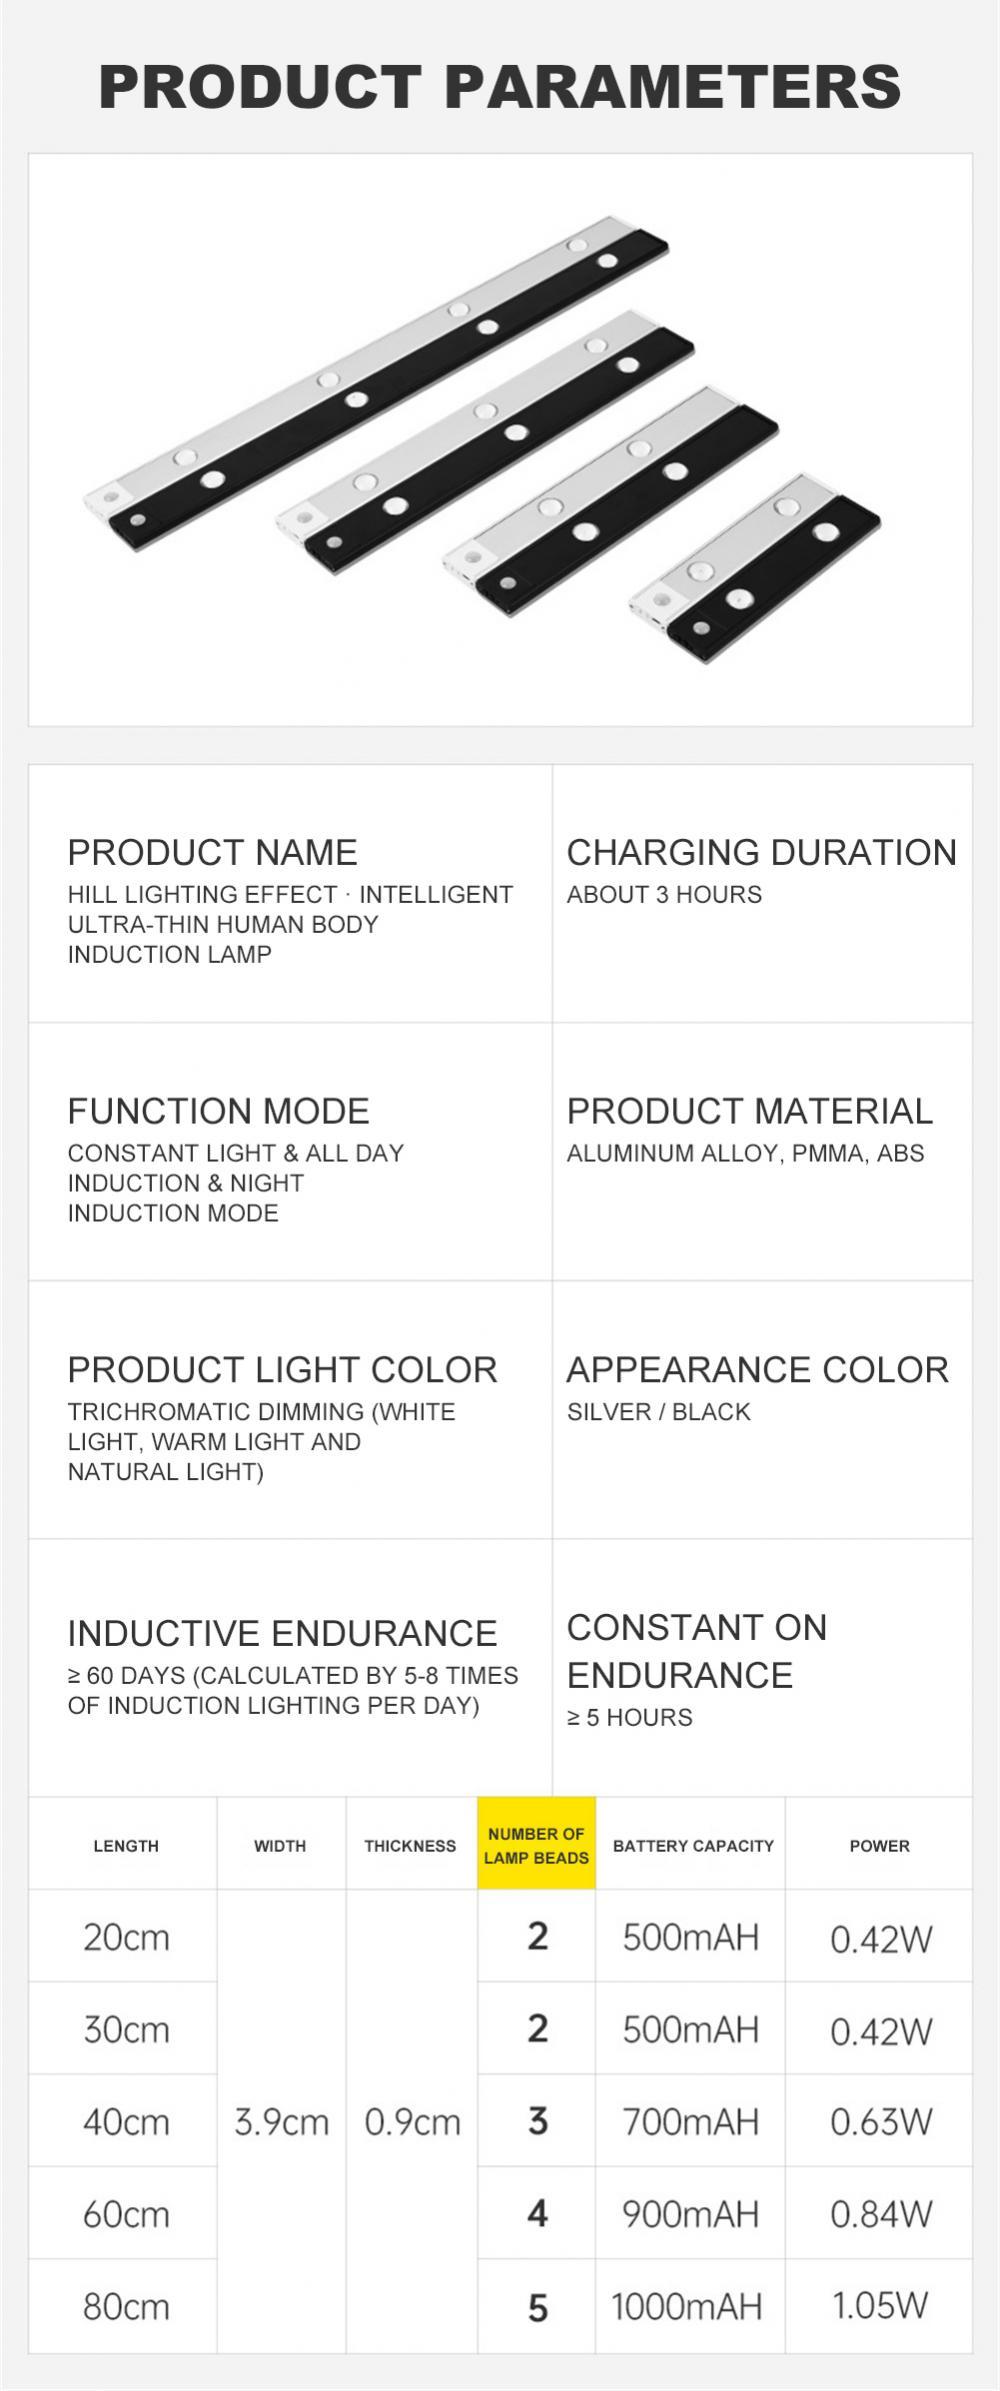Select the PRODUCT NAME heading
1000x2391 pixels.
point(212,852)
